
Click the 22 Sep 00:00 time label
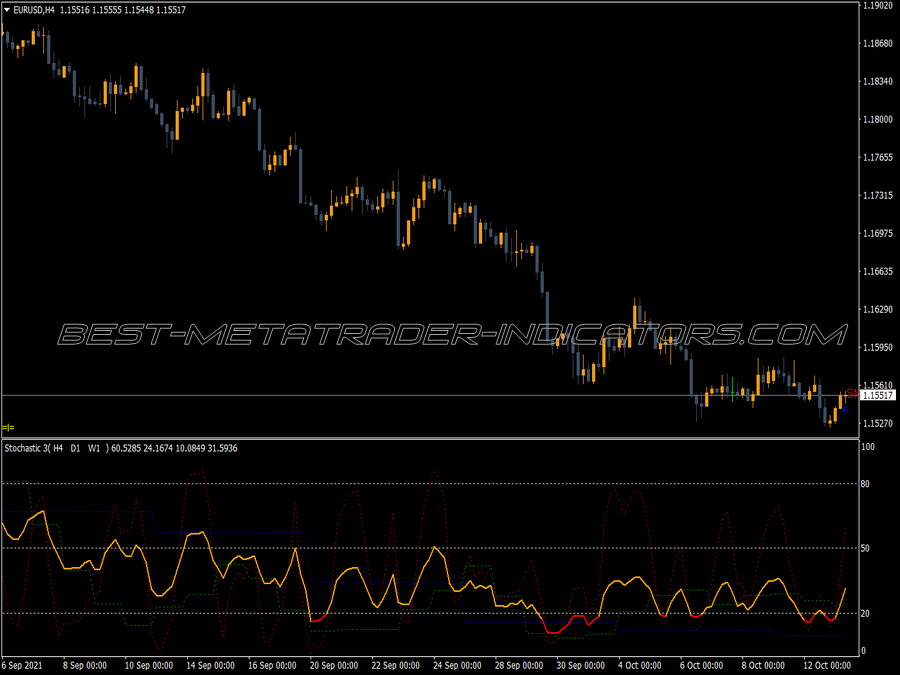coord(395,665)
